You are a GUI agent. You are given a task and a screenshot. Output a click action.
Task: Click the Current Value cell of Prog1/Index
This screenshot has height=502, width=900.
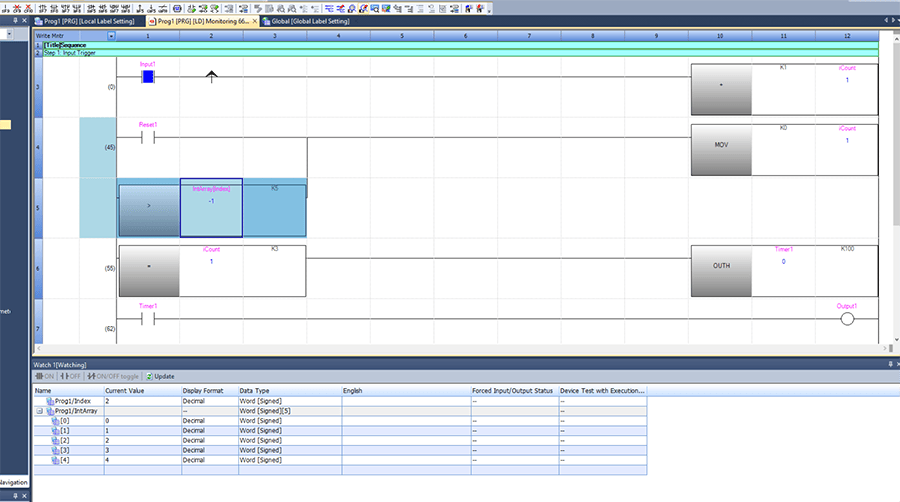142,400
